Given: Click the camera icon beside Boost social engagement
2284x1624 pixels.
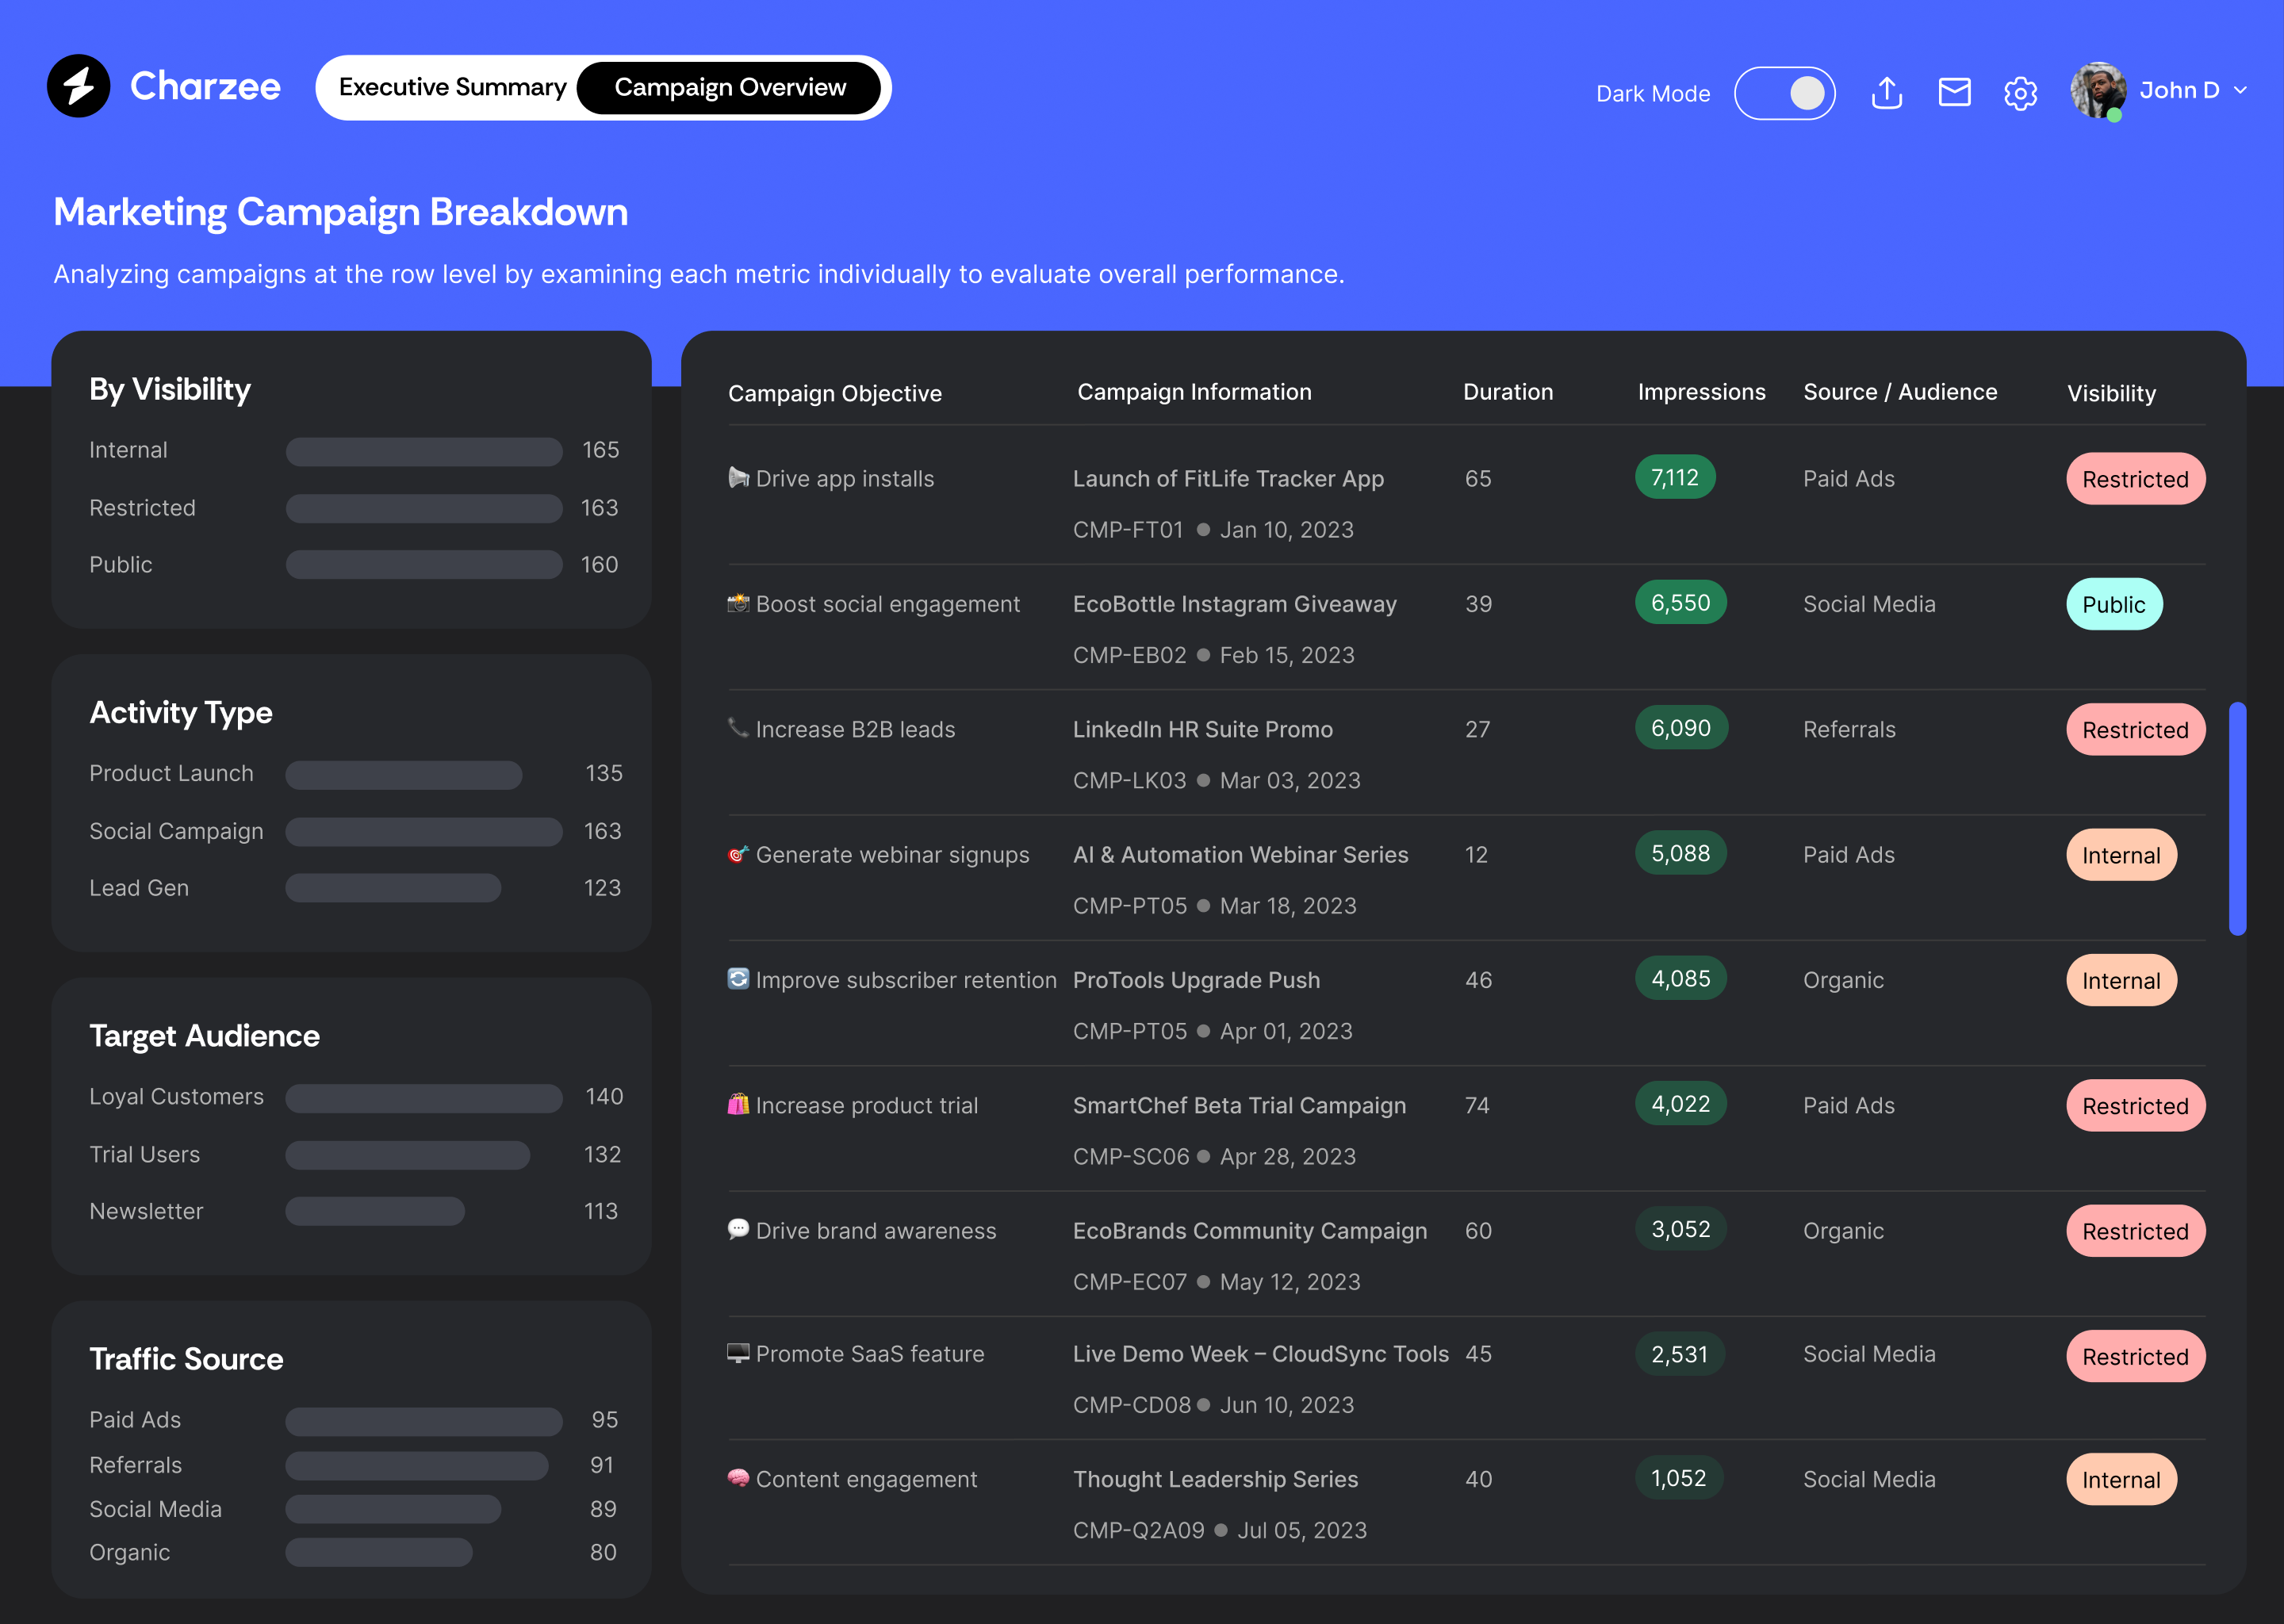Looking at the screenshot, I should click(x=738, y=603).
